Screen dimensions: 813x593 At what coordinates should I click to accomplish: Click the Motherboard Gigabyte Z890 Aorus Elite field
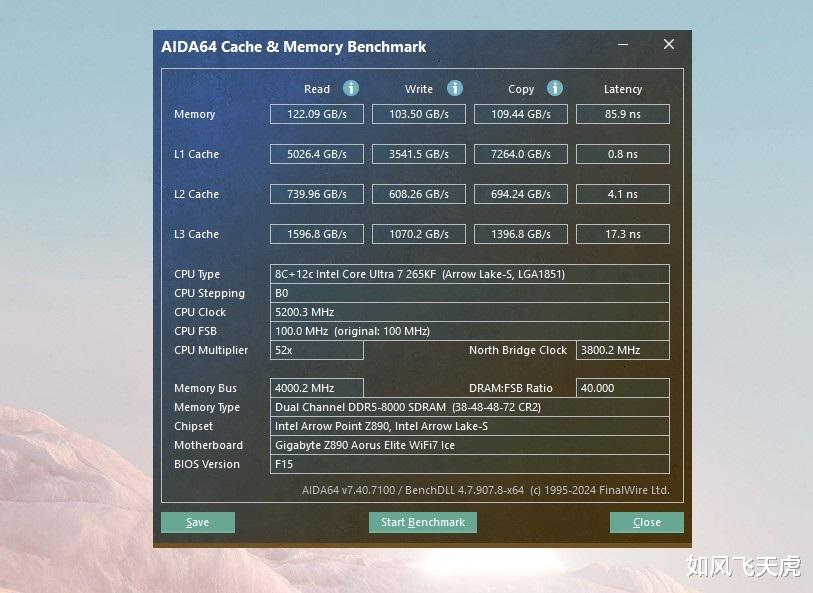[470, 445]
